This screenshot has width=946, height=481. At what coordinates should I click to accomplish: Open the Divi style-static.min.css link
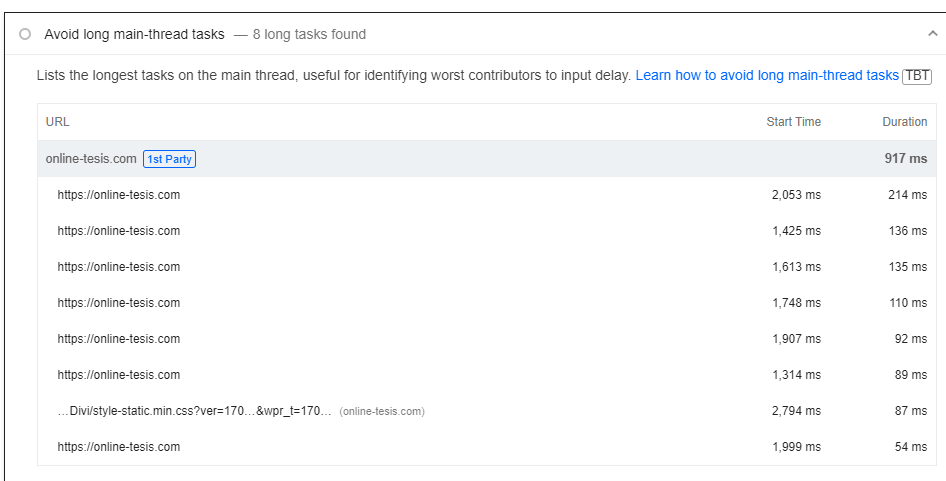[195, 411]
